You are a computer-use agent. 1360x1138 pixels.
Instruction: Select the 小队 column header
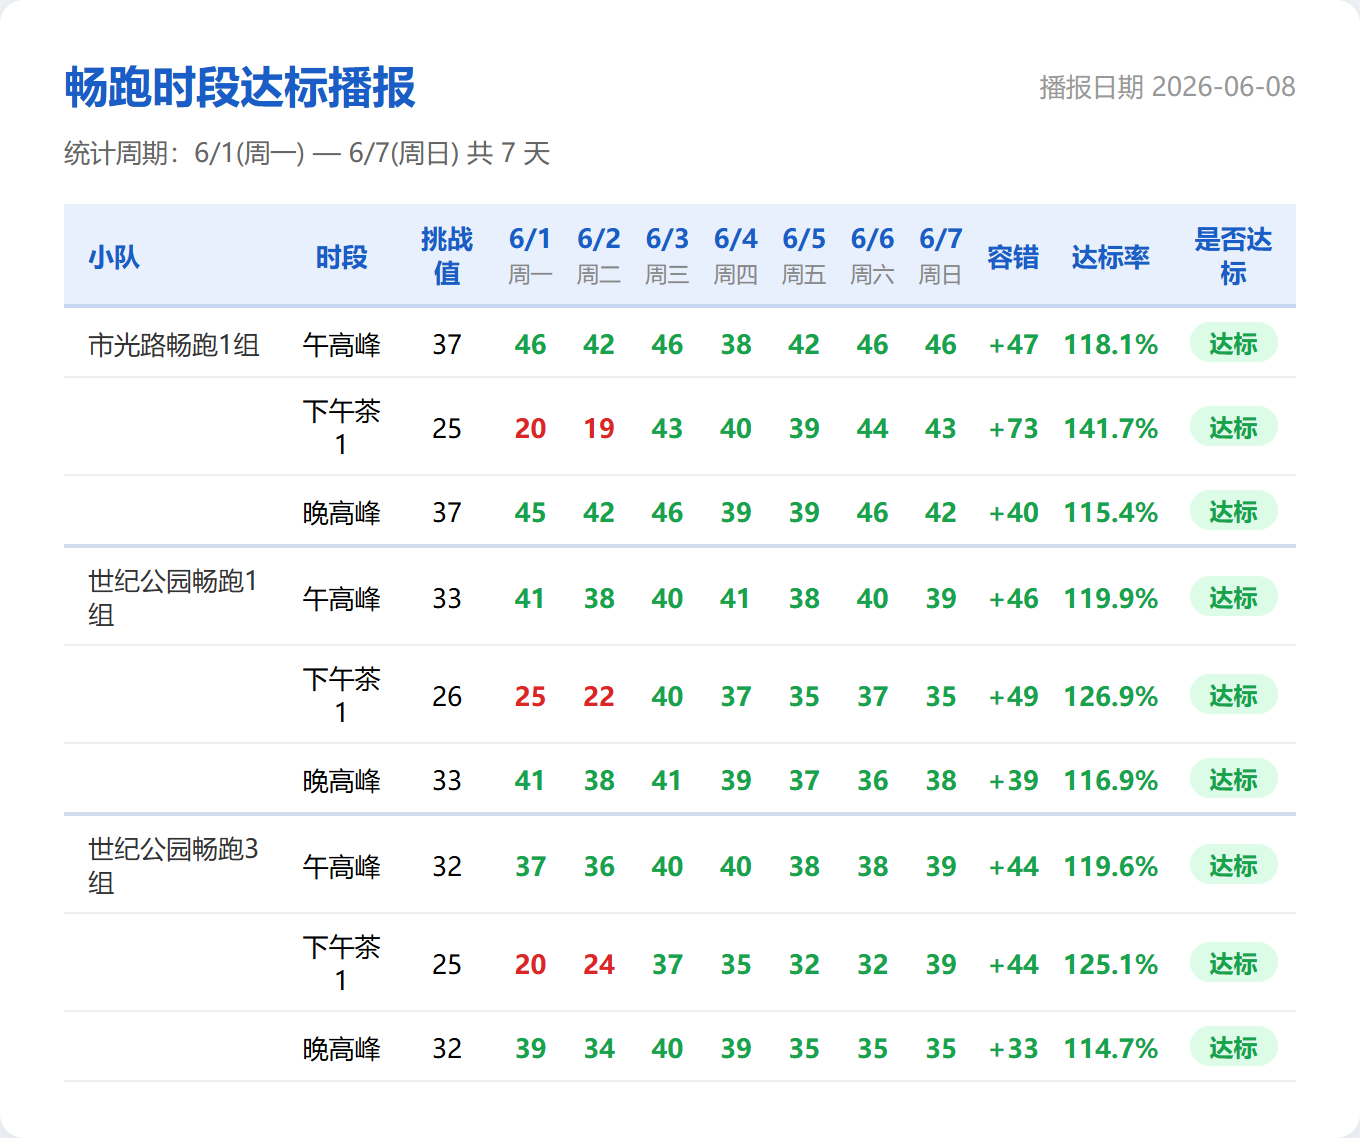point(114,257)
